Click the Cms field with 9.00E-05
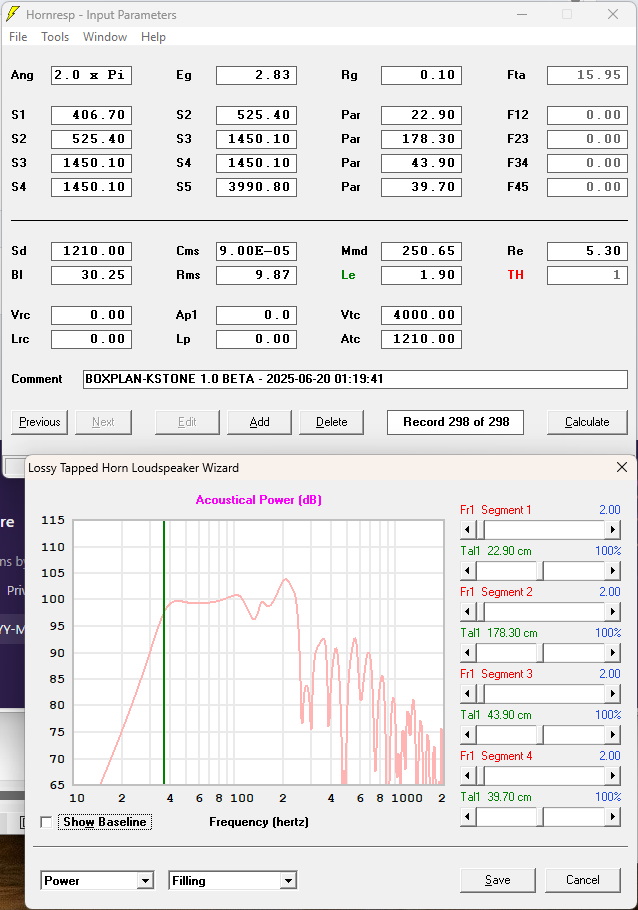The height and width of the screenshot is (910, 638). pos(257,251)
